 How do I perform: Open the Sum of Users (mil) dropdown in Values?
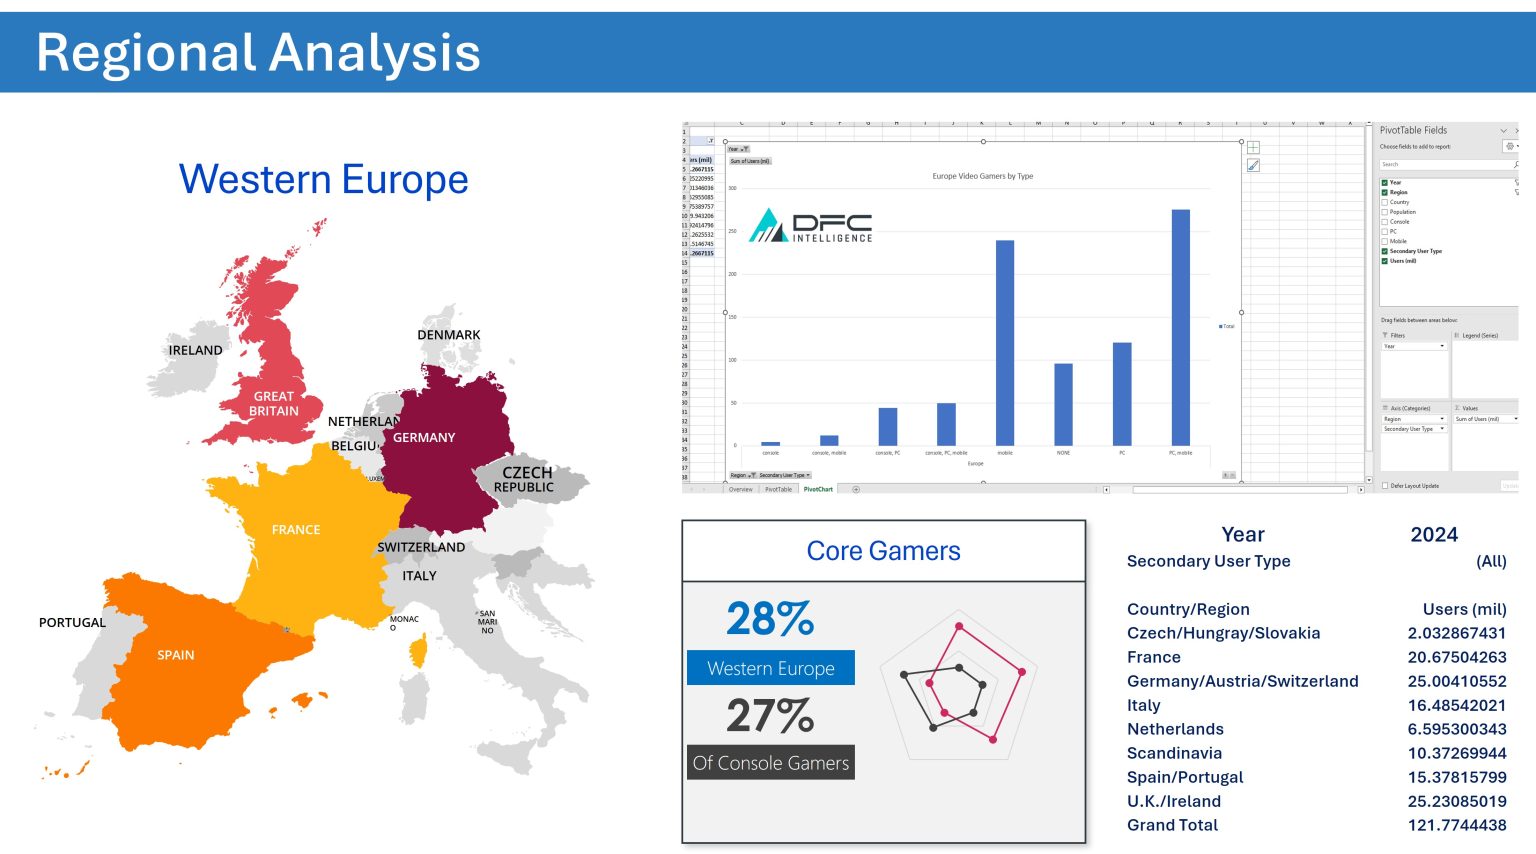pyautogui.click(x=1515, y=418)
